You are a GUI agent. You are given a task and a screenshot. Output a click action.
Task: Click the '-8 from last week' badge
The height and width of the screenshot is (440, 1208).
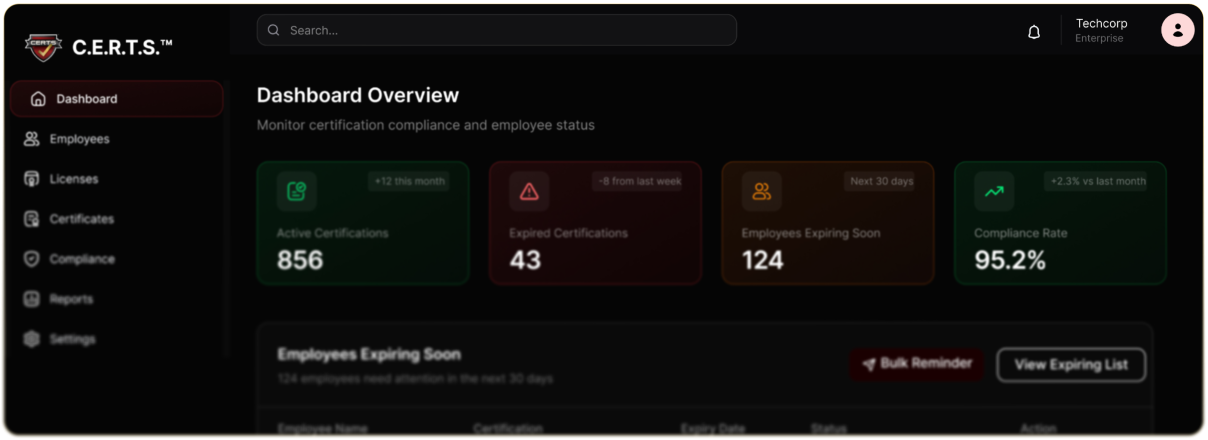tap(638, 181)
